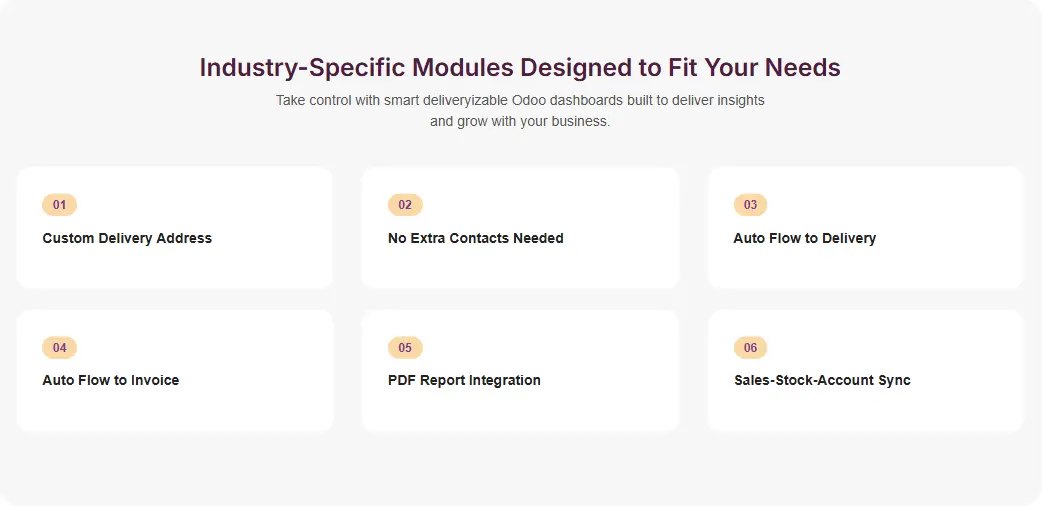Open the Custom Delivery Address title
This screenshot has height=506, width=1045.
(x=127, y=238)
